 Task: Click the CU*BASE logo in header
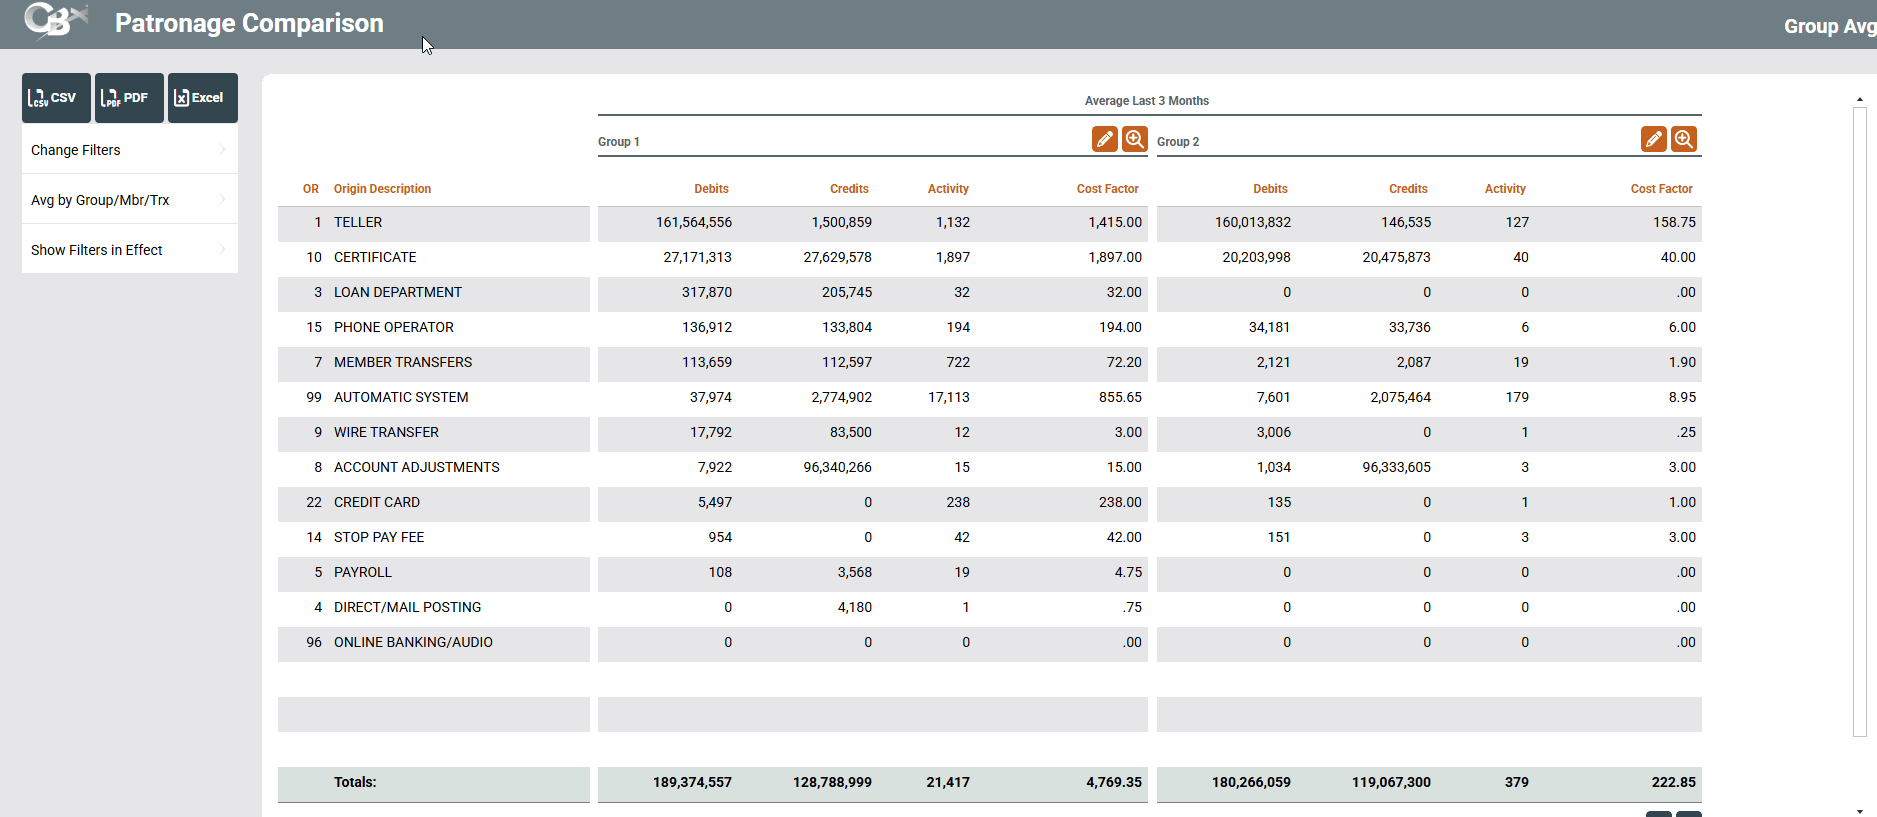point(55,21)
